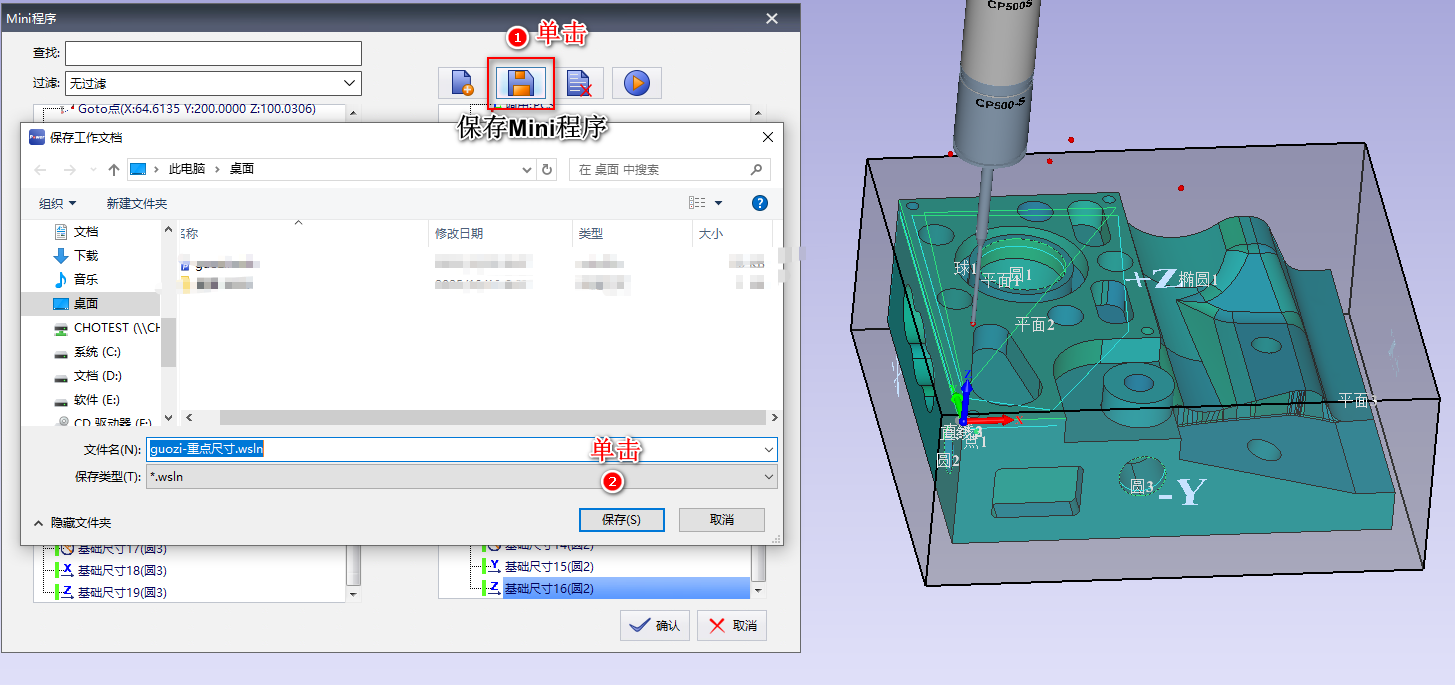
Task: Click 桌面 in the address path
Action: tap(242, 170)
